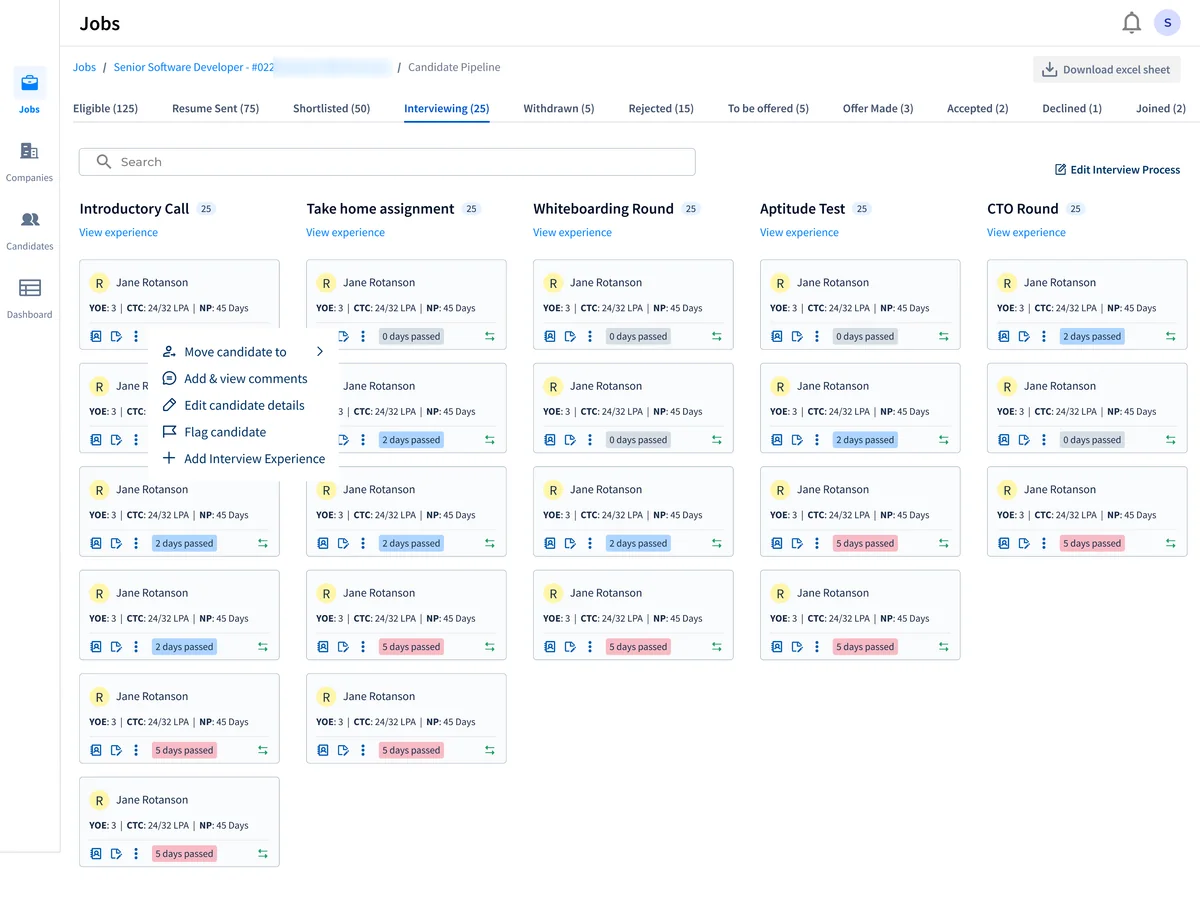1200x897 pixels.
Task: Open three-dots menu on Aptitude Test 0-days card
Action: (x=817, y=337)
